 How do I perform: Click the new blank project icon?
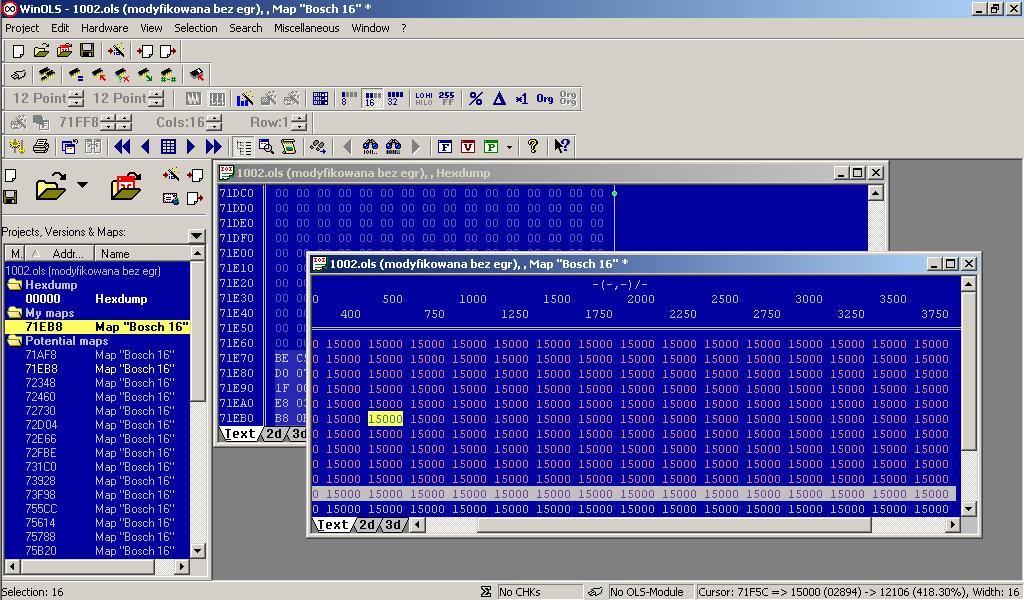pyautogui.click(x=18, y=51)
